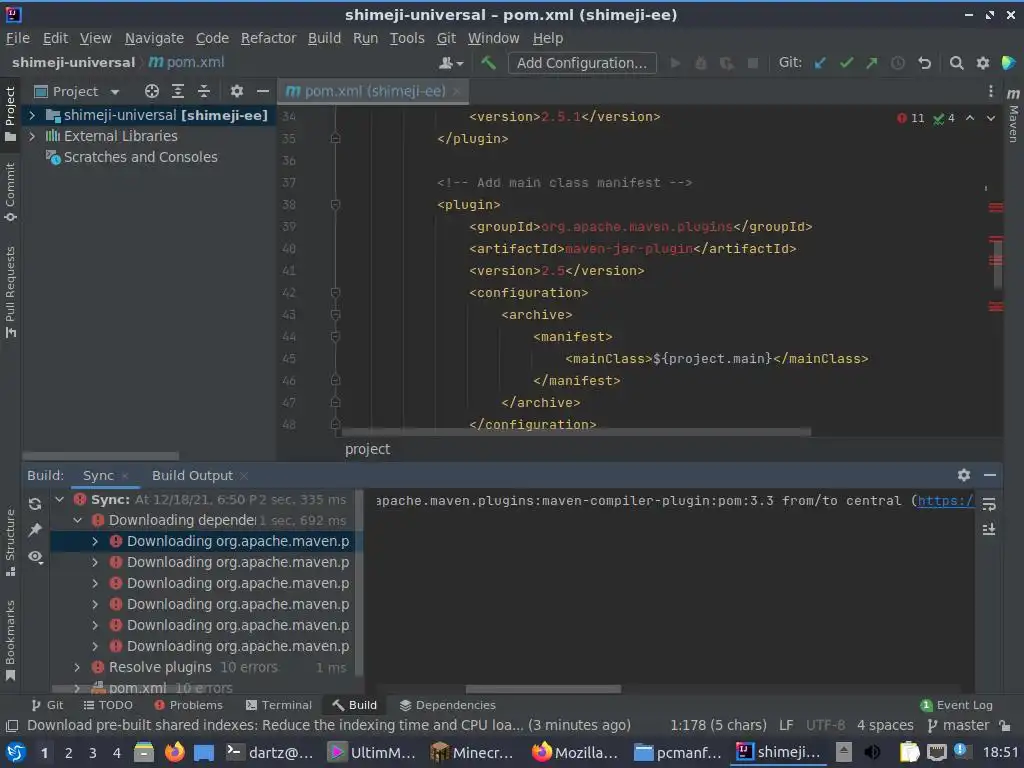Open the Dependencies tool window
This screenshot has height=768, width=1024.
[x=447, y=705]
